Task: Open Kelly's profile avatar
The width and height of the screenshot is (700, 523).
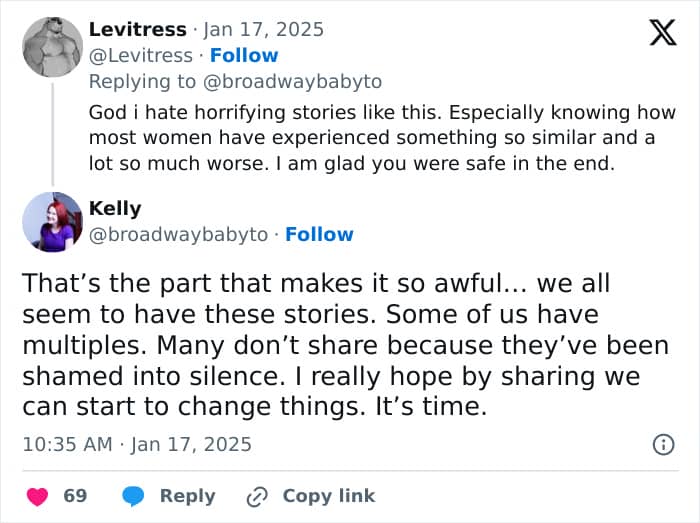Action: [x=52, y=222]
